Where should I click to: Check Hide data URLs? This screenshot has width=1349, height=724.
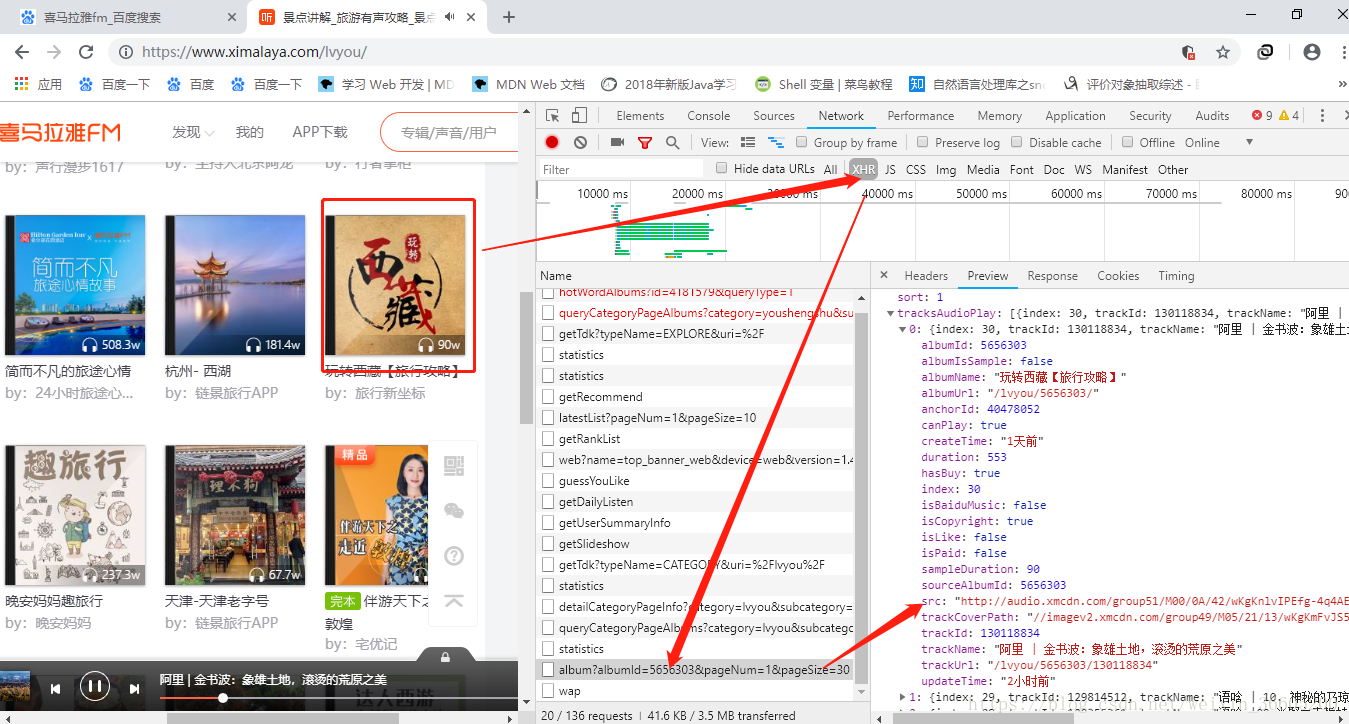click(722, 168)
